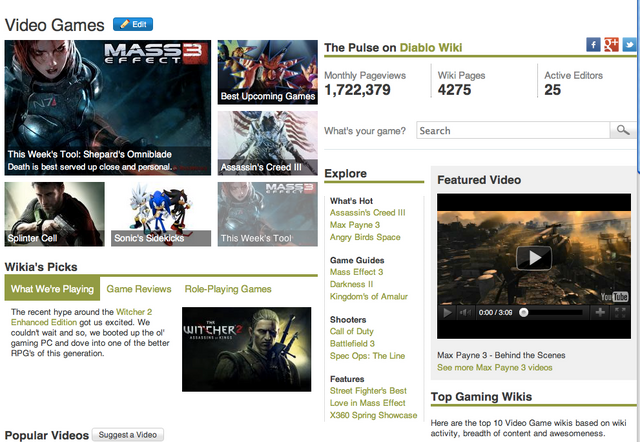The height and width of the screenshot is (442, 640).
Task: Open the Kingdom's of Amalur link
Action: [369, 296]
